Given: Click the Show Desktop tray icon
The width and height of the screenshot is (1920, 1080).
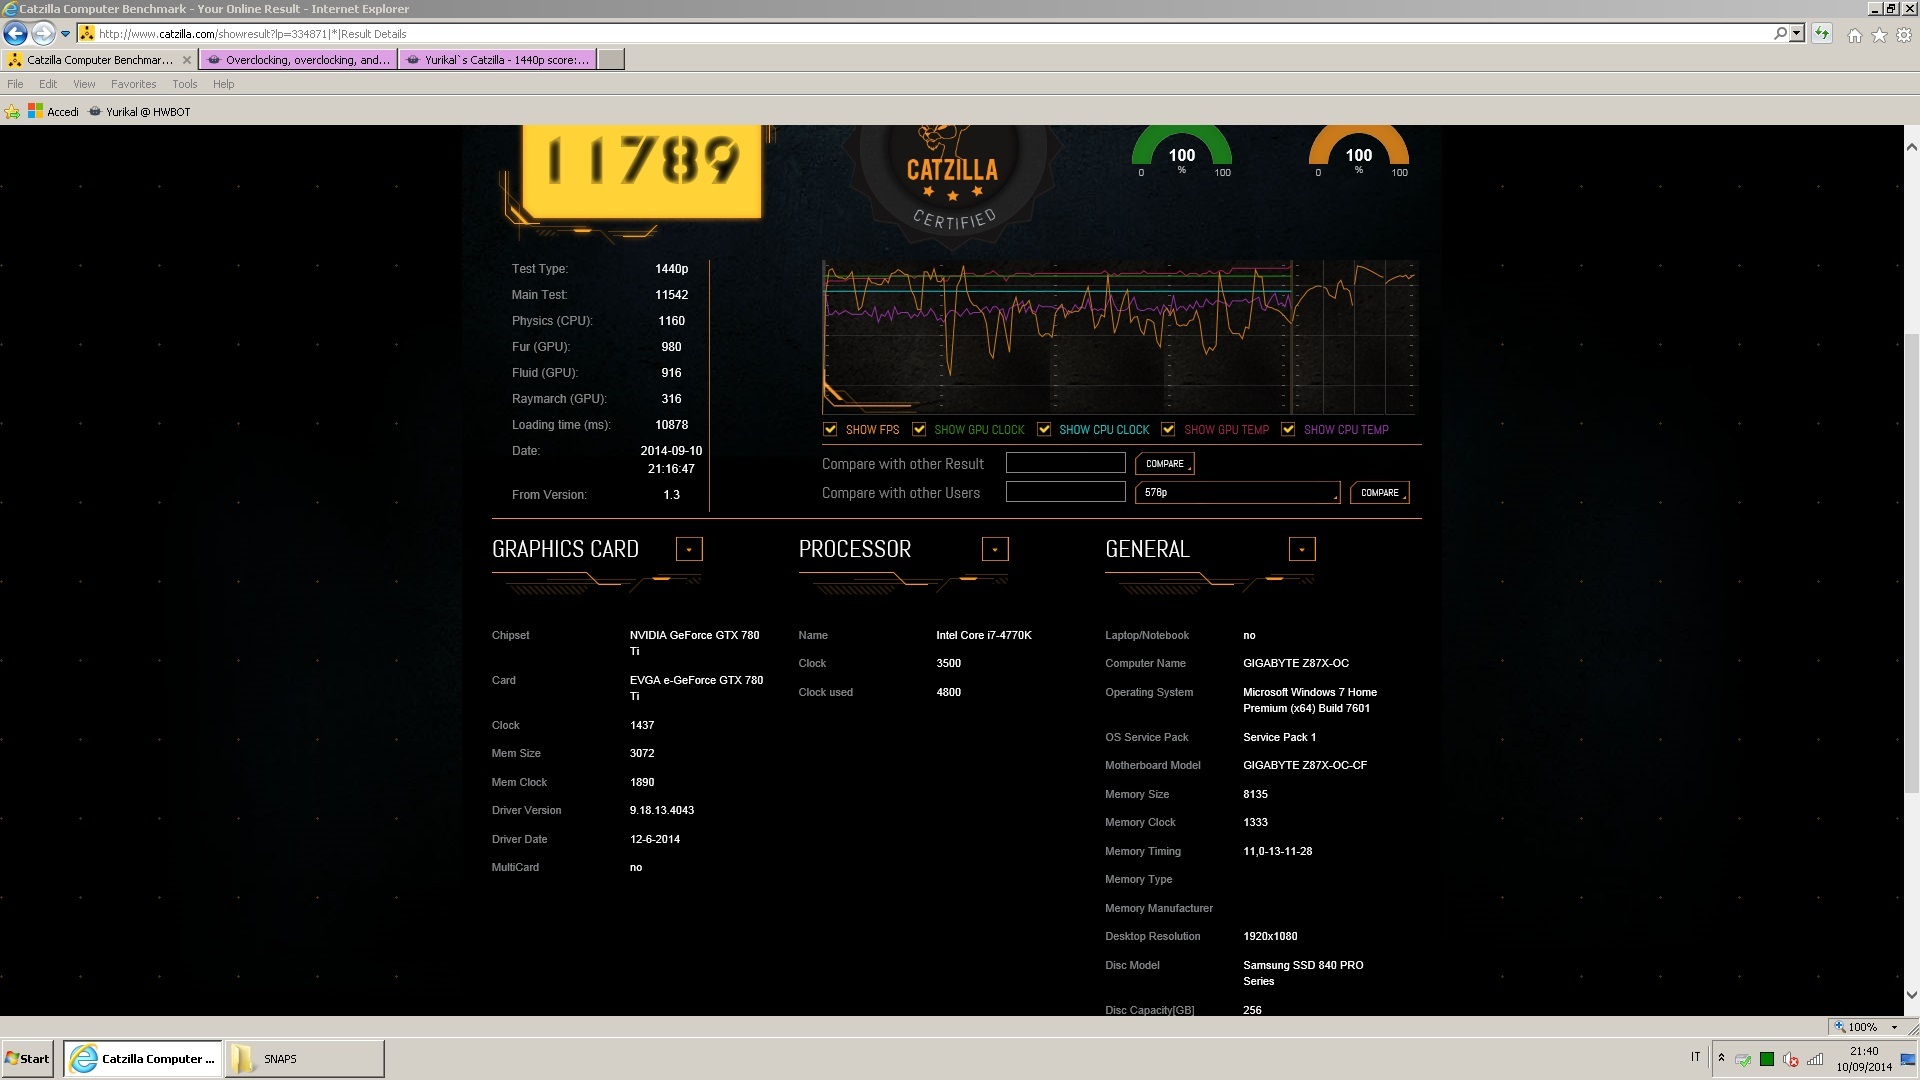Looking at the screenshot, I should click(x=1909, y=1059).
